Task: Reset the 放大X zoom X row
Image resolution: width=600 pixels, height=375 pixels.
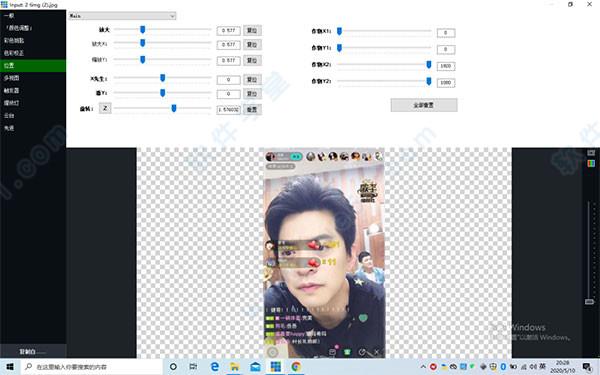Action: pos(252,45)
